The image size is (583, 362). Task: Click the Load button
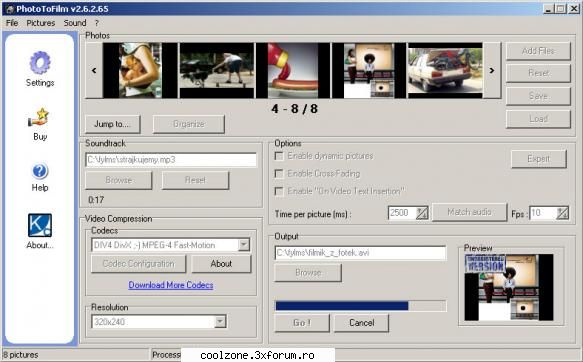(x=538, y=119)
